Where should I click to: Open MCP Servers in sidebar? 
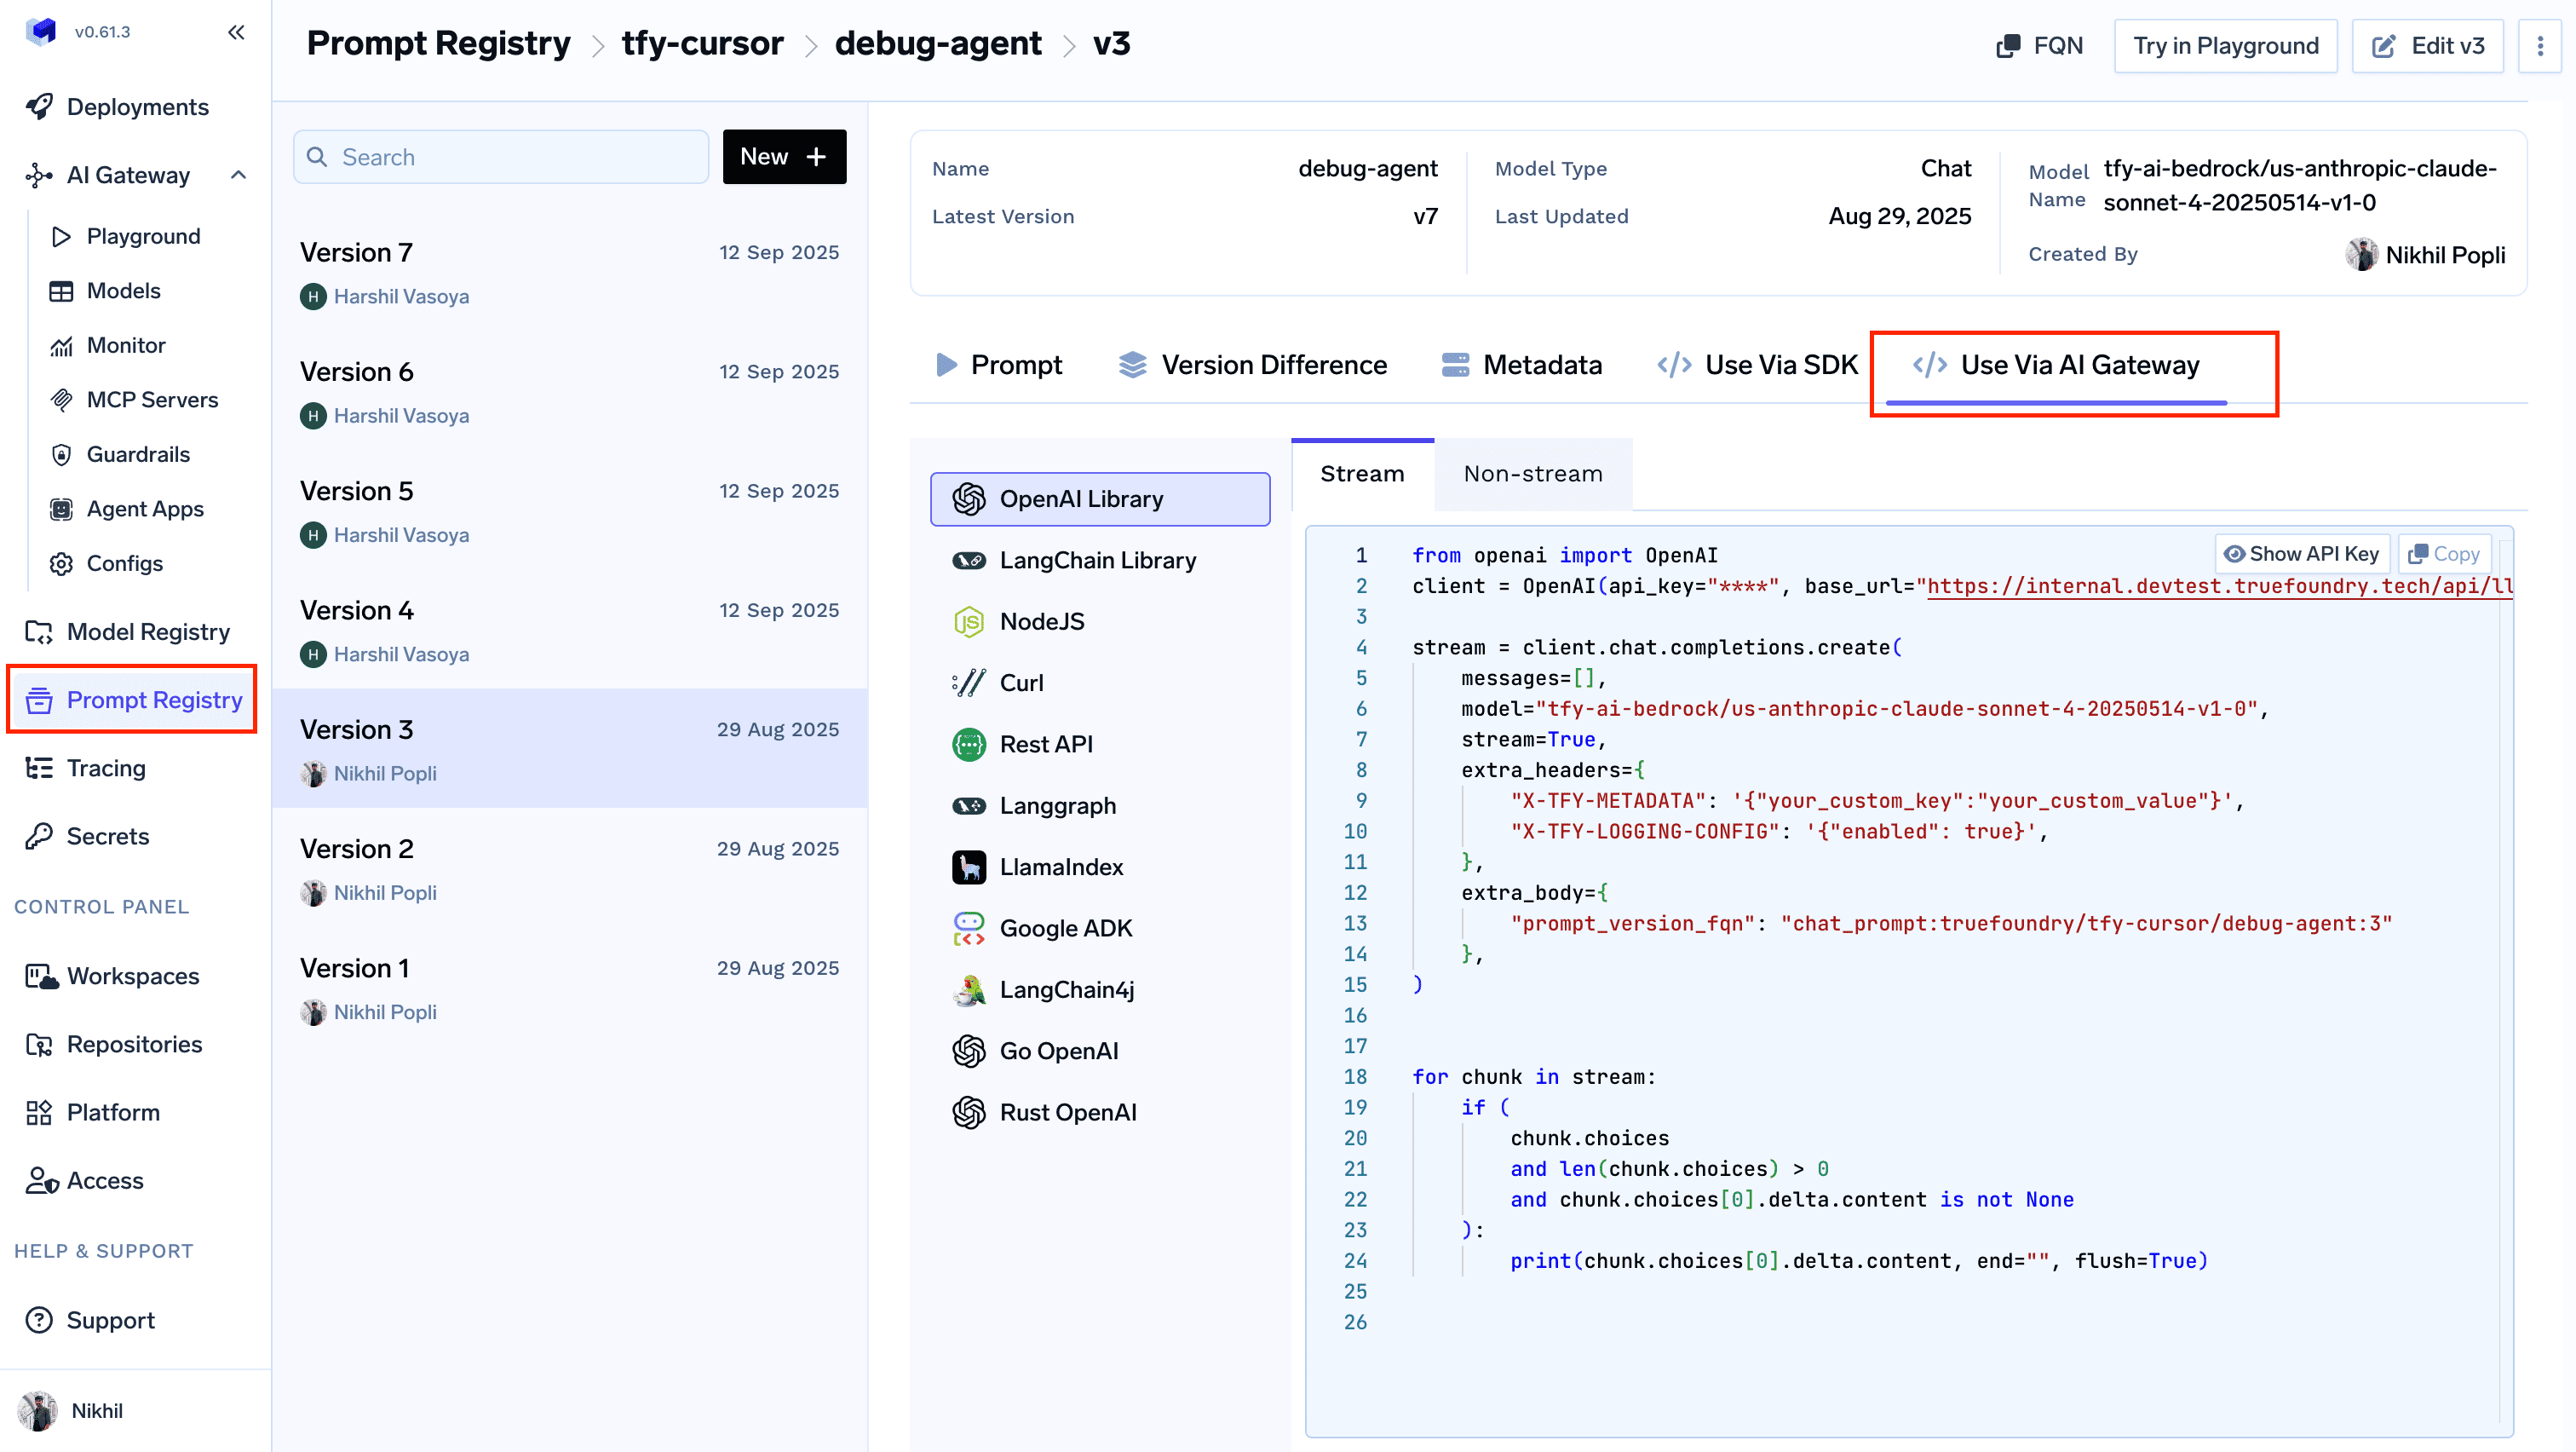click(152, 399)
